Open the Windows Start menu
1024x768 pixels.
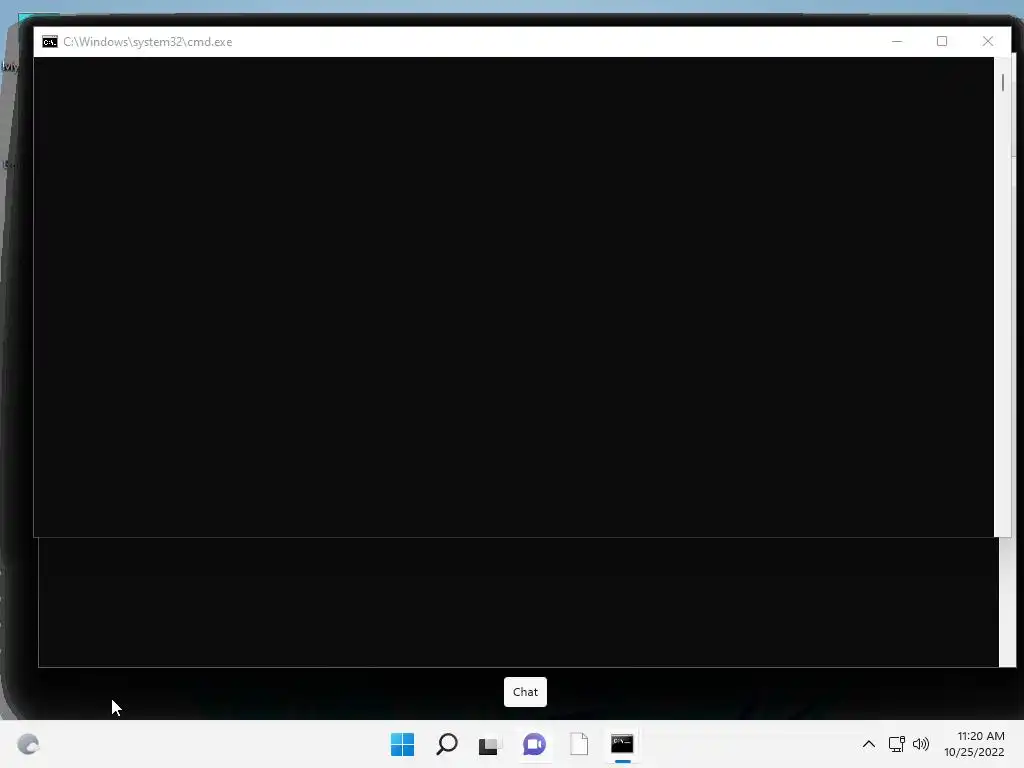point(402,744)
